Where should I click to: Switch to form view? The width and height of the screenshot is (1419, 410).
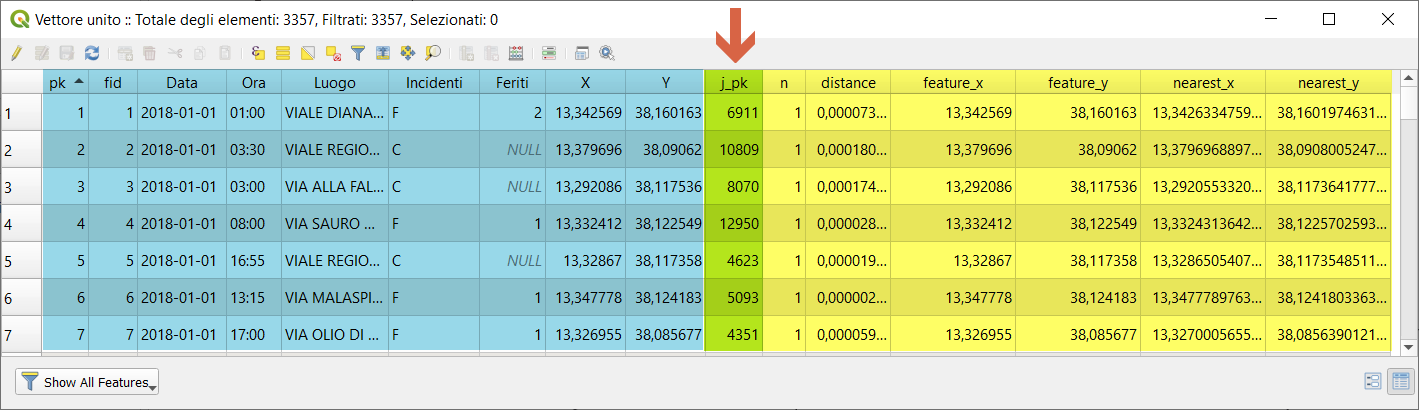1373,381
